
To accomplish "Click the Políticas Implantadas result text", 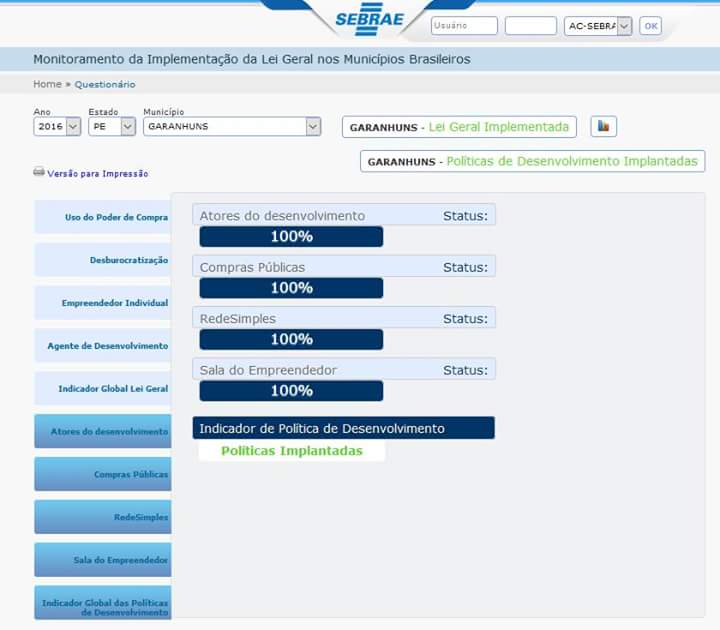I will click(292, 451).
